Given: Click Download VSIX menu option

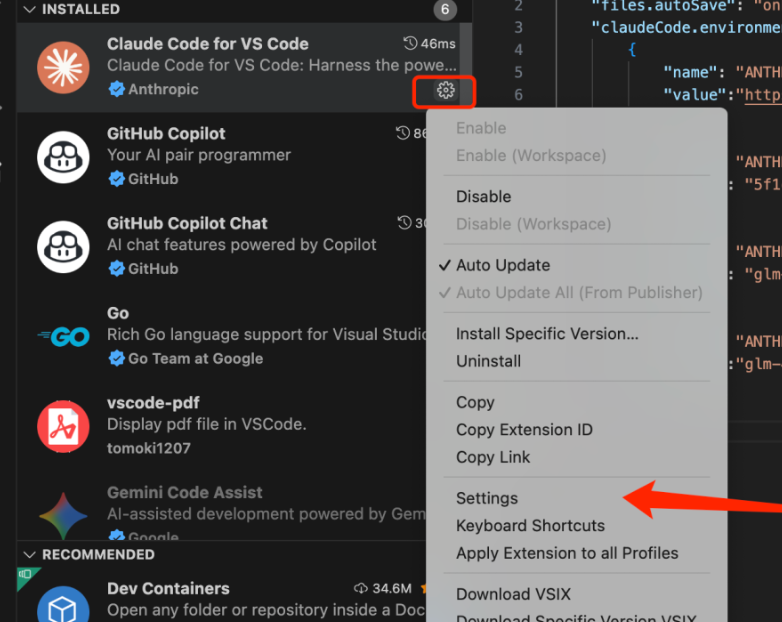Looking at the screenshot, I should pyautogui.click(x=513, y=594).
